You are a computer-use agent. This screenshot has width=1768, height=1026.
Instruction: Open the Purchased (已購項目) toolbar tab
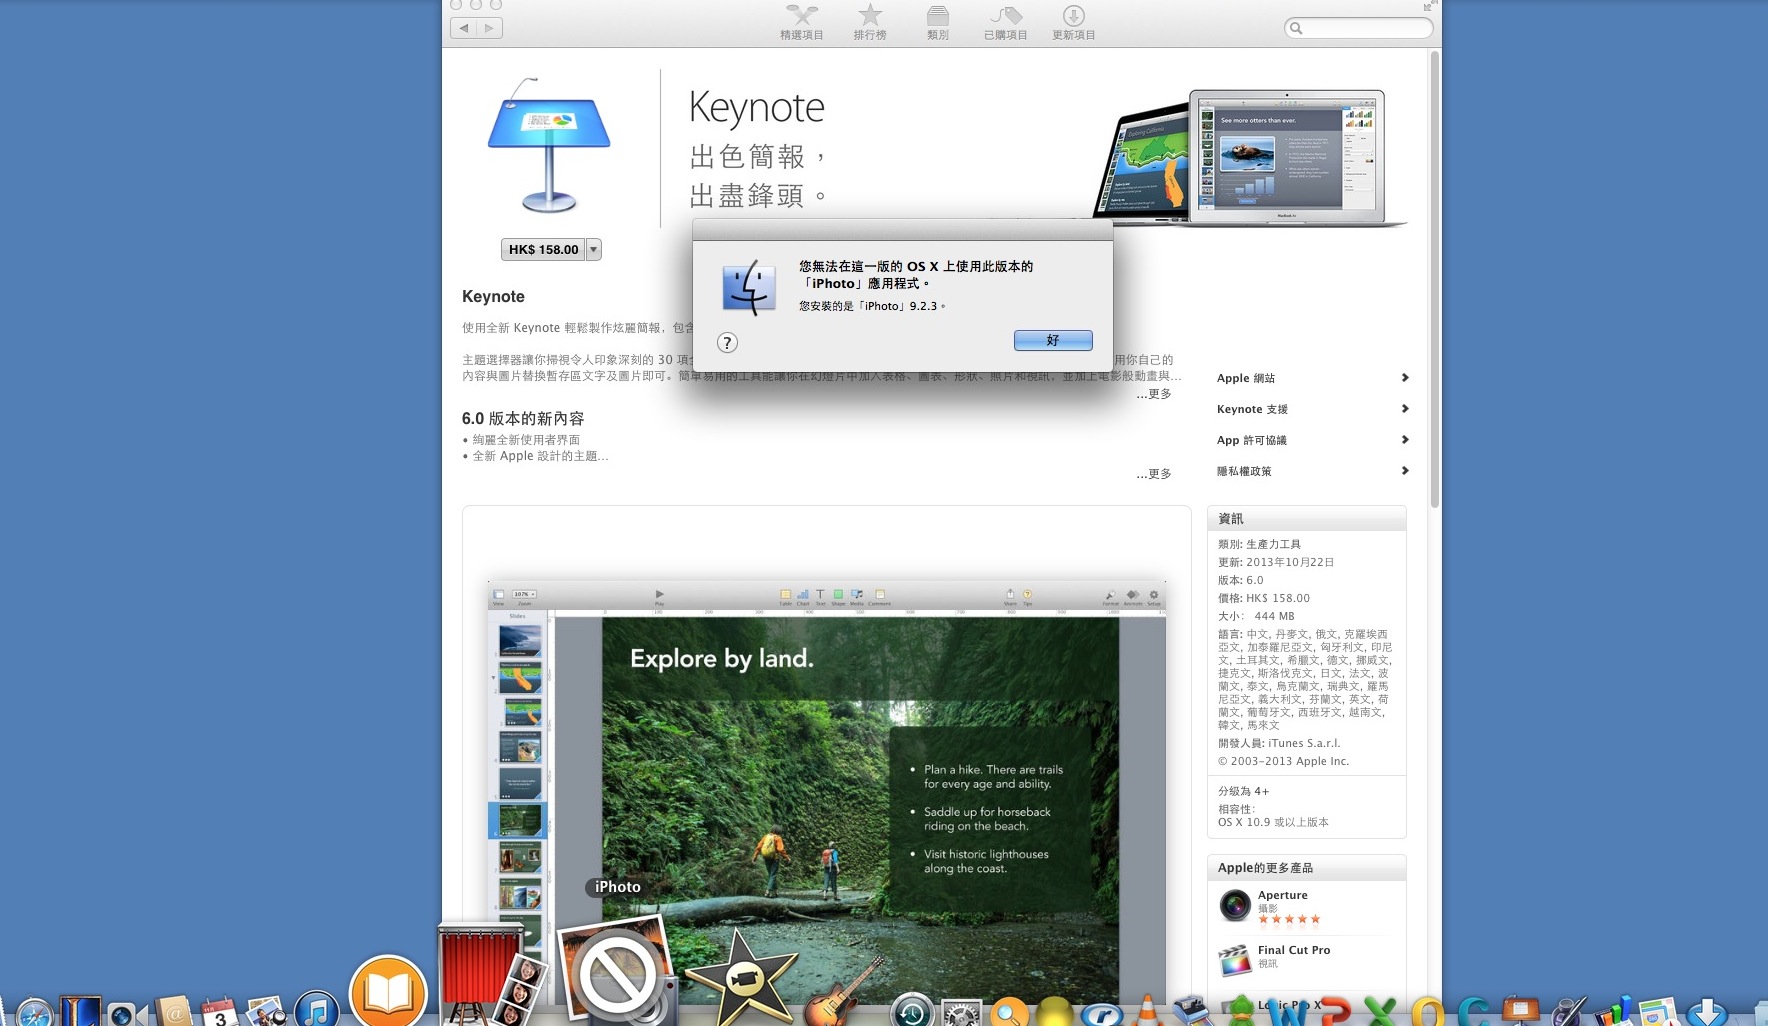tap(1005, 22)
